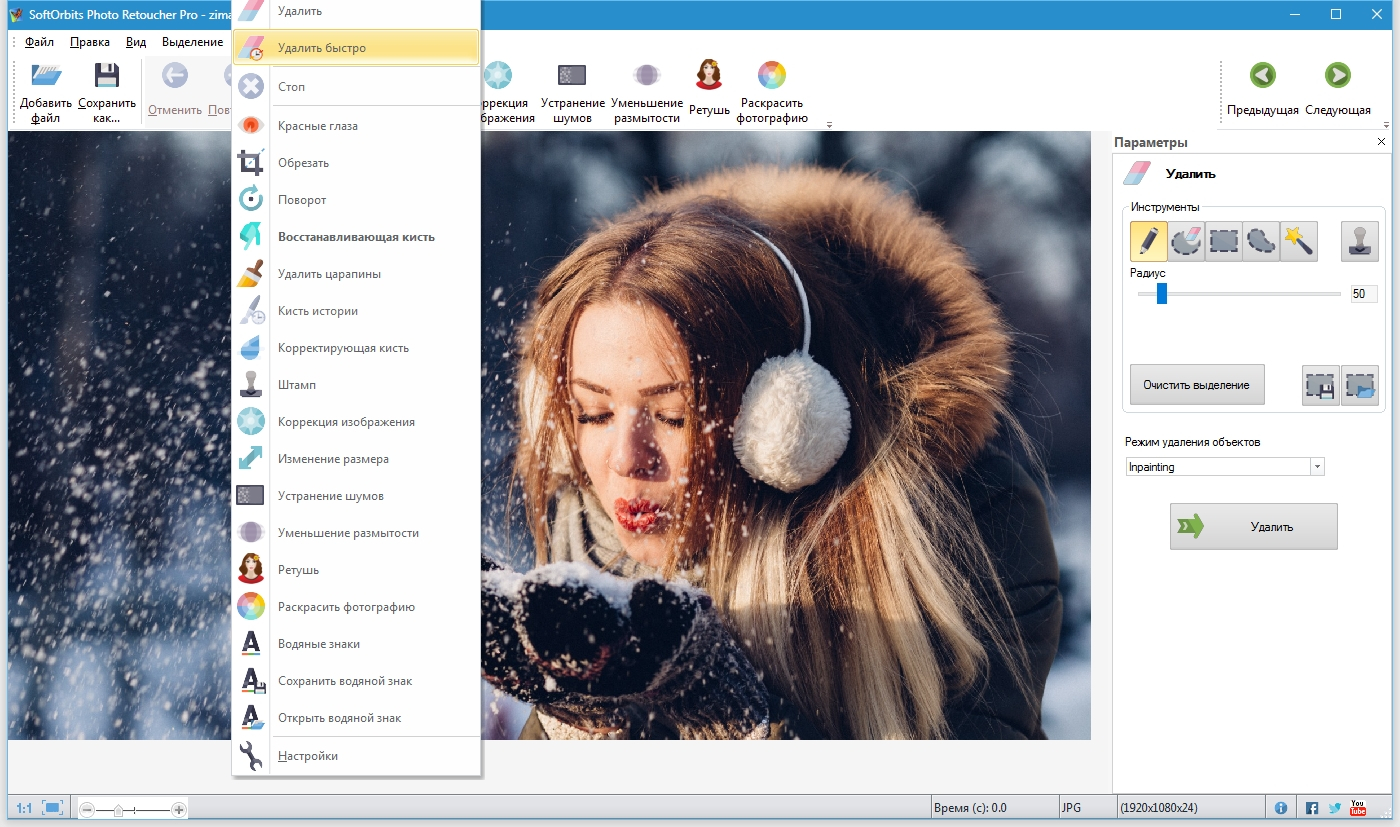Pick the magic wand selection tool
Viewport: 1400px width, 827px height.
pos(1298,241)
